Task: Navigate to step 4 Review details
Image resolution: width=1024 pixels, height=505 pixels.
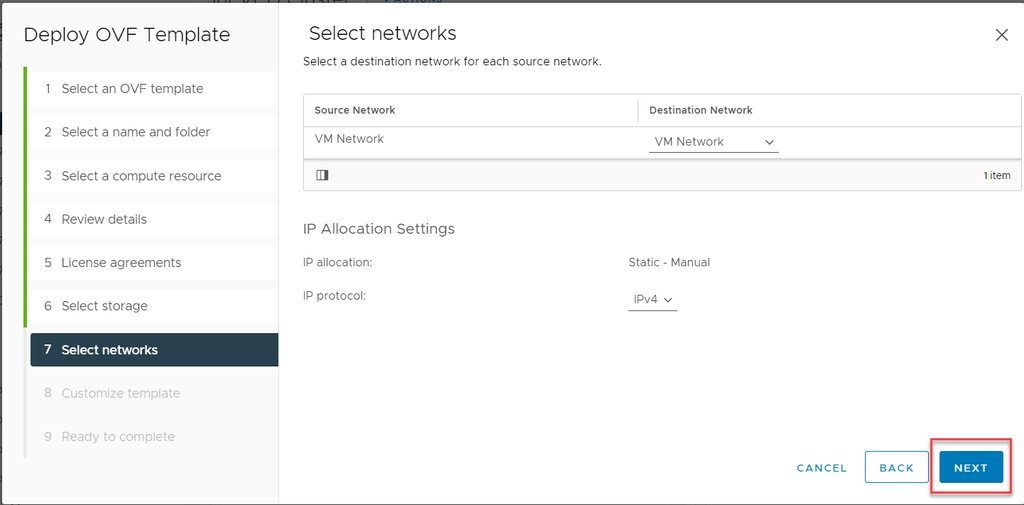Action: [x=104, y=219]
